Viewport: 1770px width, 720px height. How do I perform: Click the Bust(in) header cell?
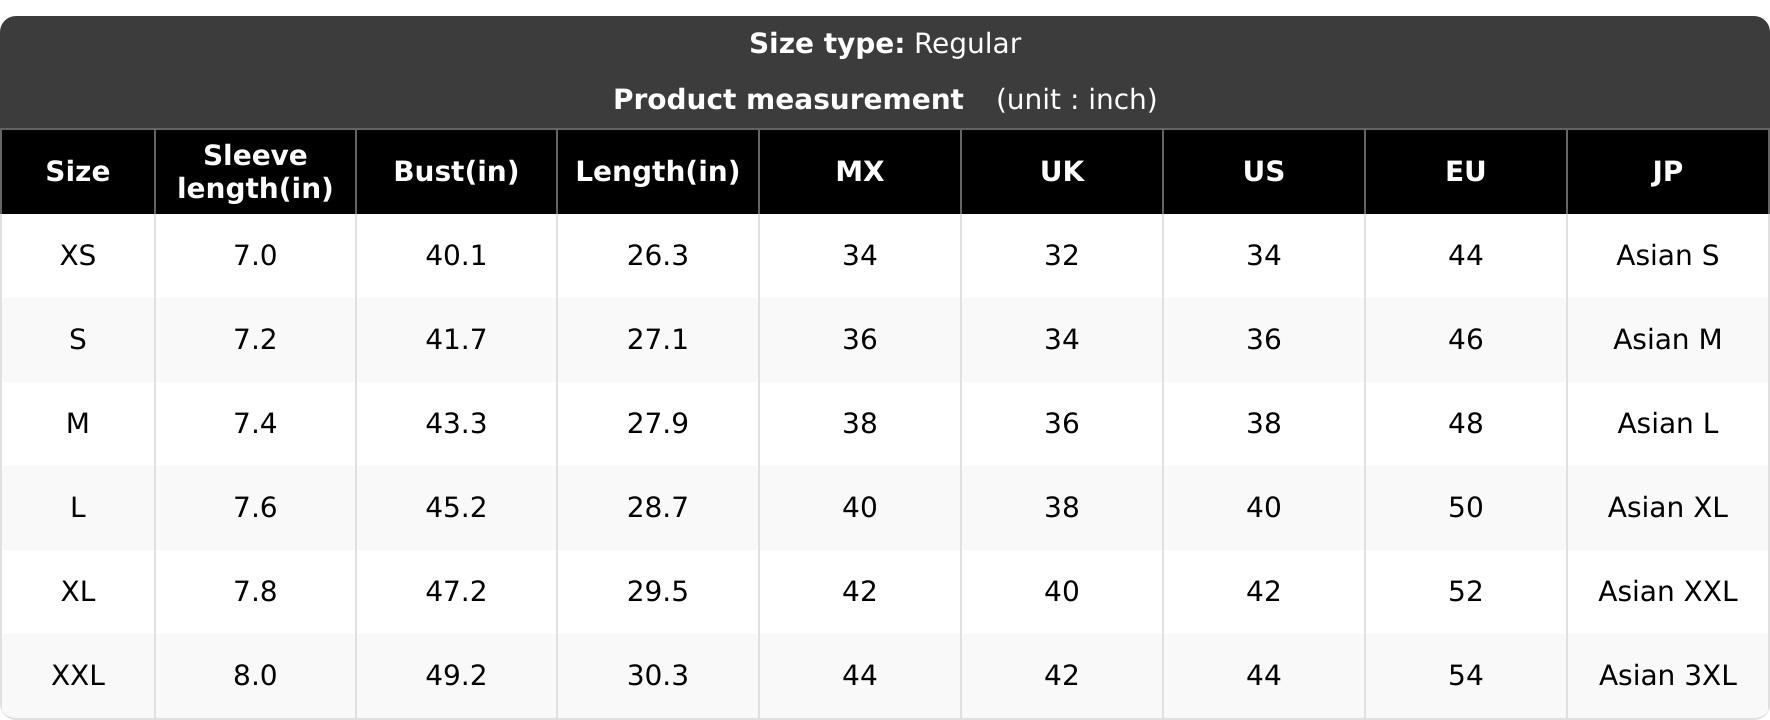pyautogui.click(x=456, y=172)
